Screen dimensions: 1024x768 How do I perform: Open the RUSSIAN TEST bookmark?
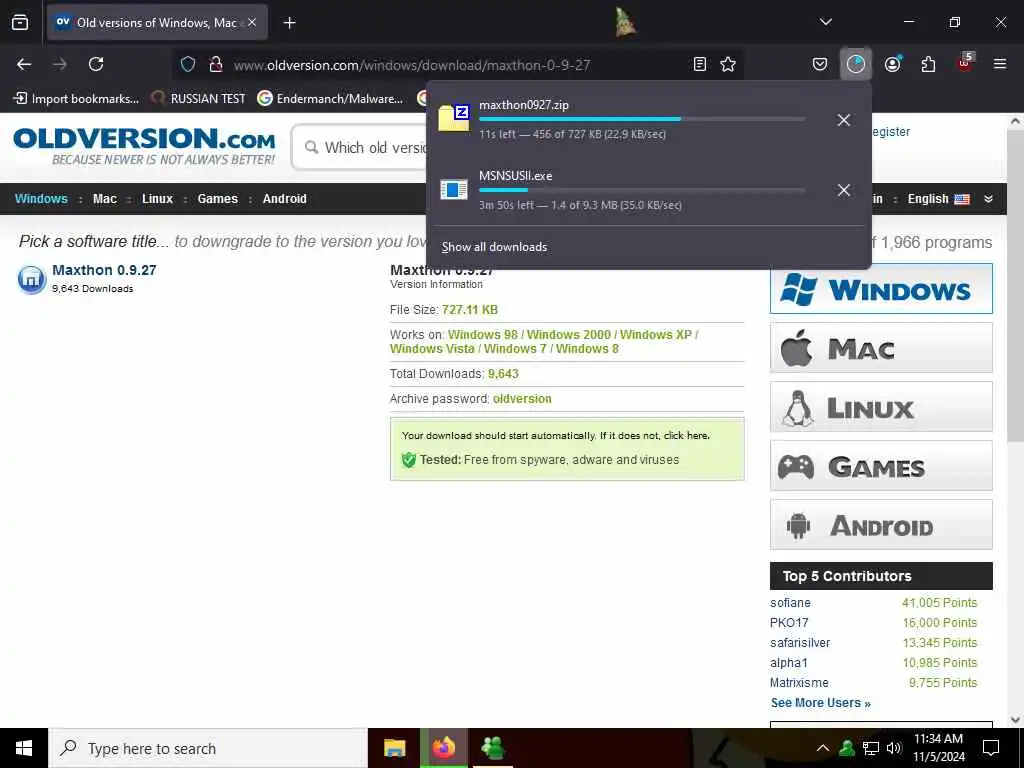coord(199,99)
